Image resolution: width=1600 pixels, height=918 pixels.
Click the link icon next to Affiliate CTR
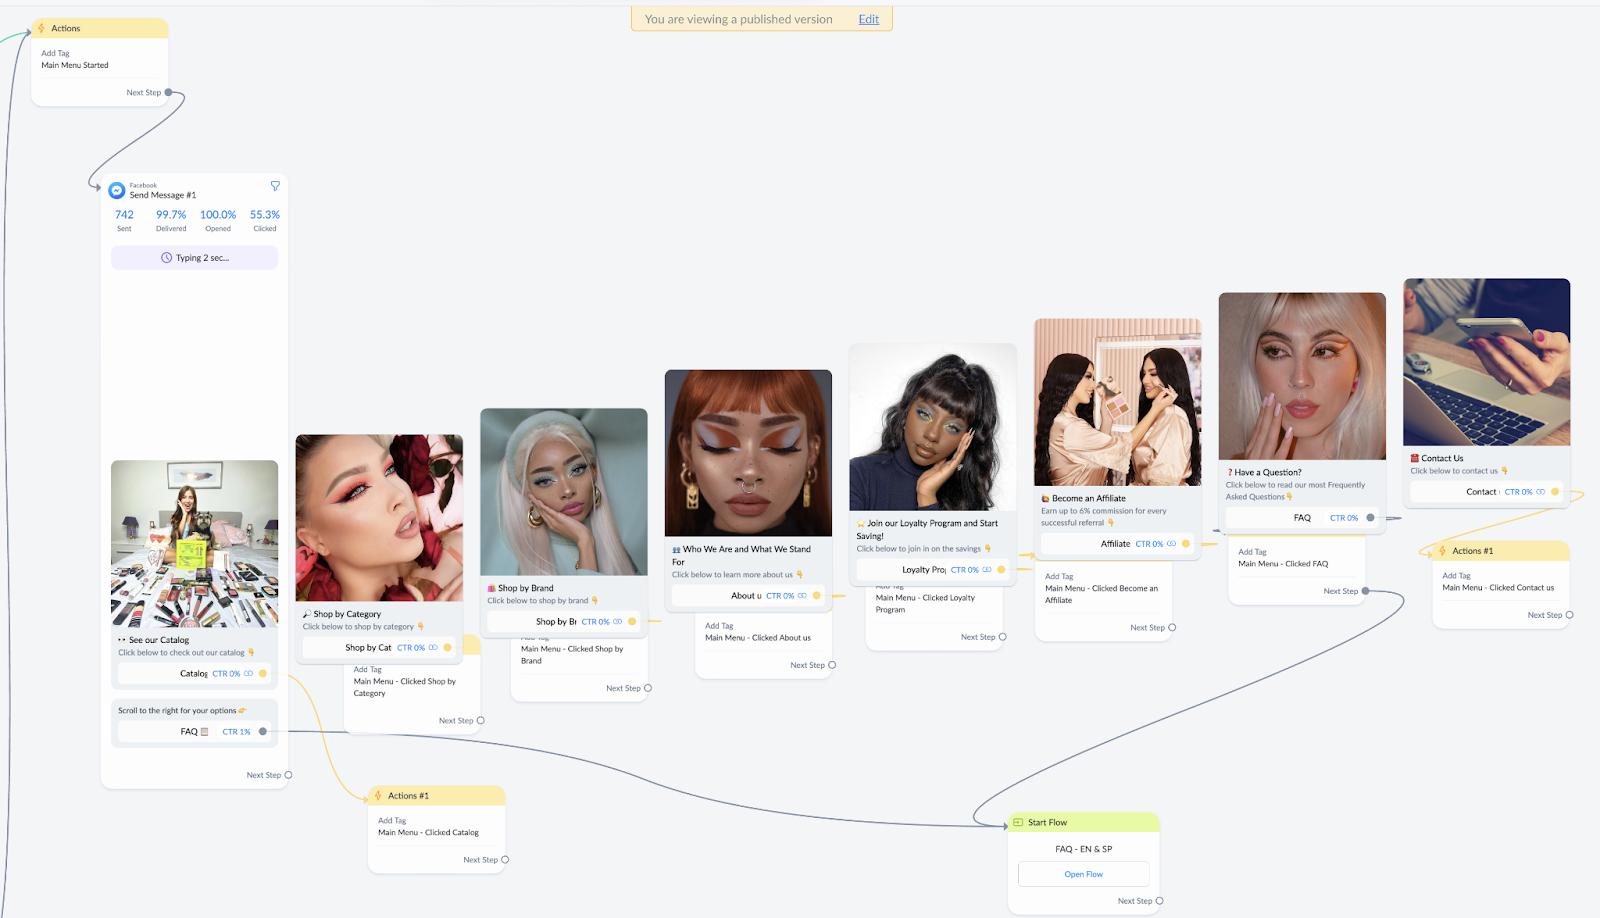[x=1171, y=544]
